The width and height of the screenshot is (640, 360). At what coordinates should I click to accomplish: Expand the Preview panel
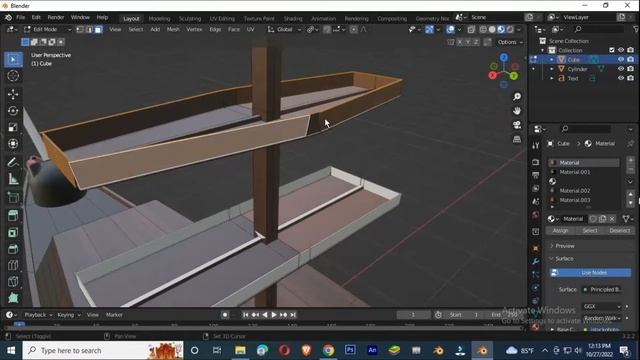(564, 246)
